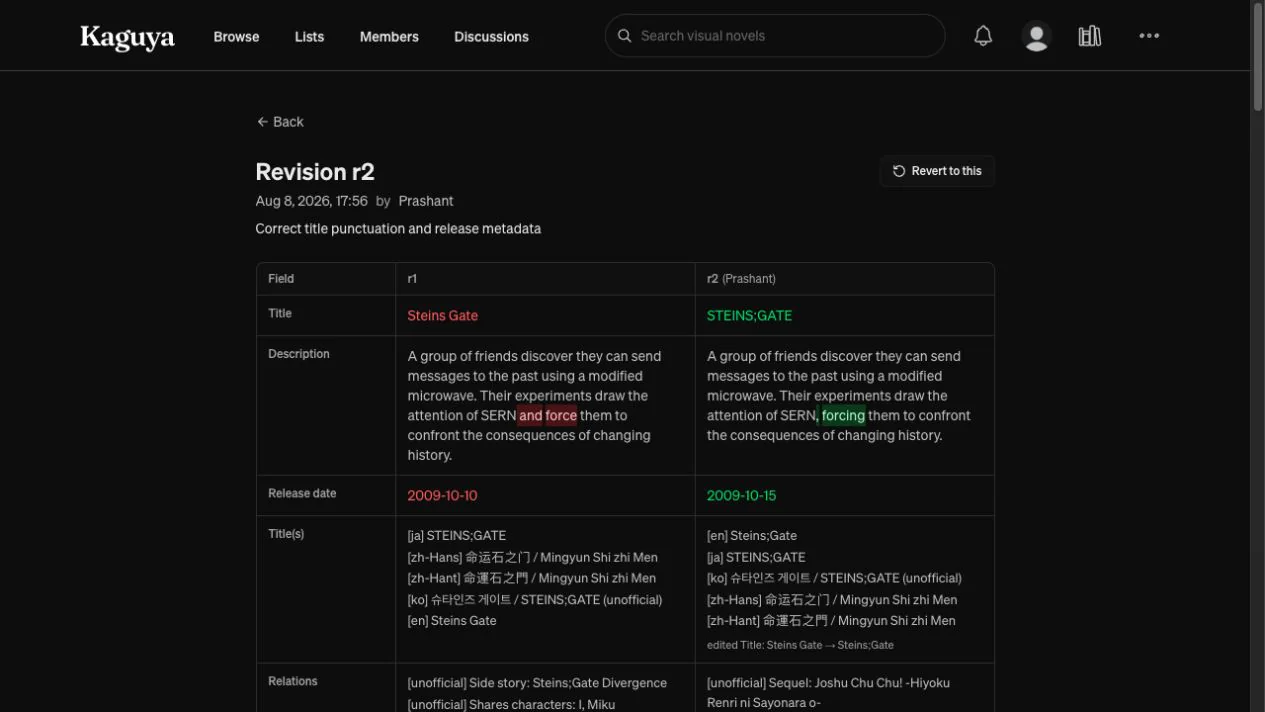The height and width of the screenshot is (712, 1265).
Task: Click the r1 column header
Action: tap(412, 279)
